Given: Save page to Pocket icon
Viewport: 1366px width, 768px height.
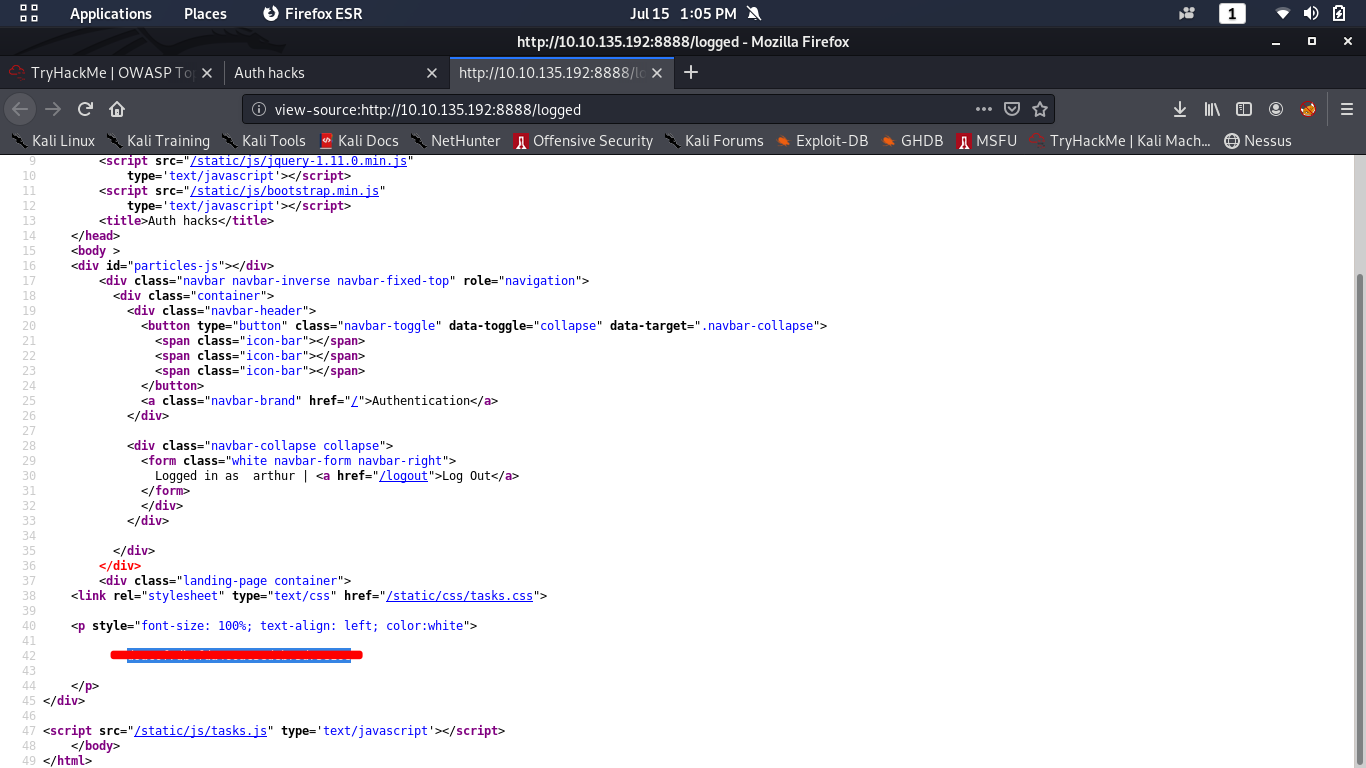Looking at the screenshot, I should [x=1012, y=109].
